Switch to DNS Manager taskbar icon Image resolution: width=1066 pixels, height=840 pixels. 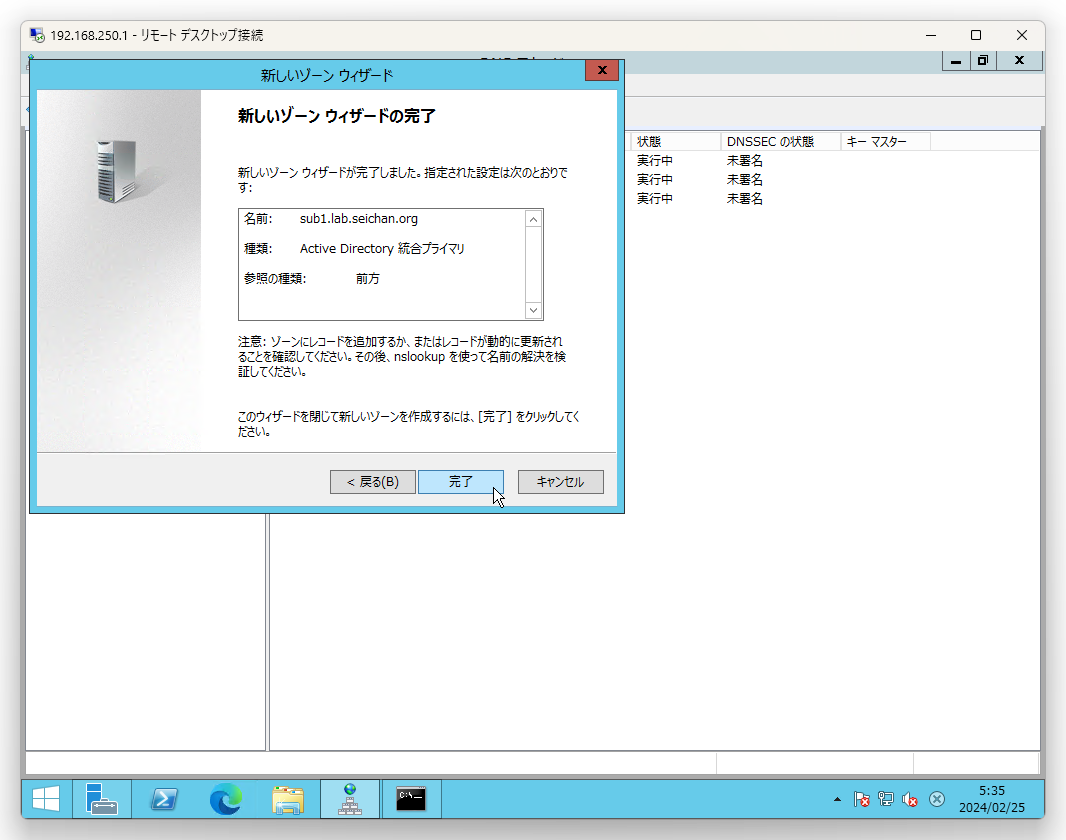350,799
